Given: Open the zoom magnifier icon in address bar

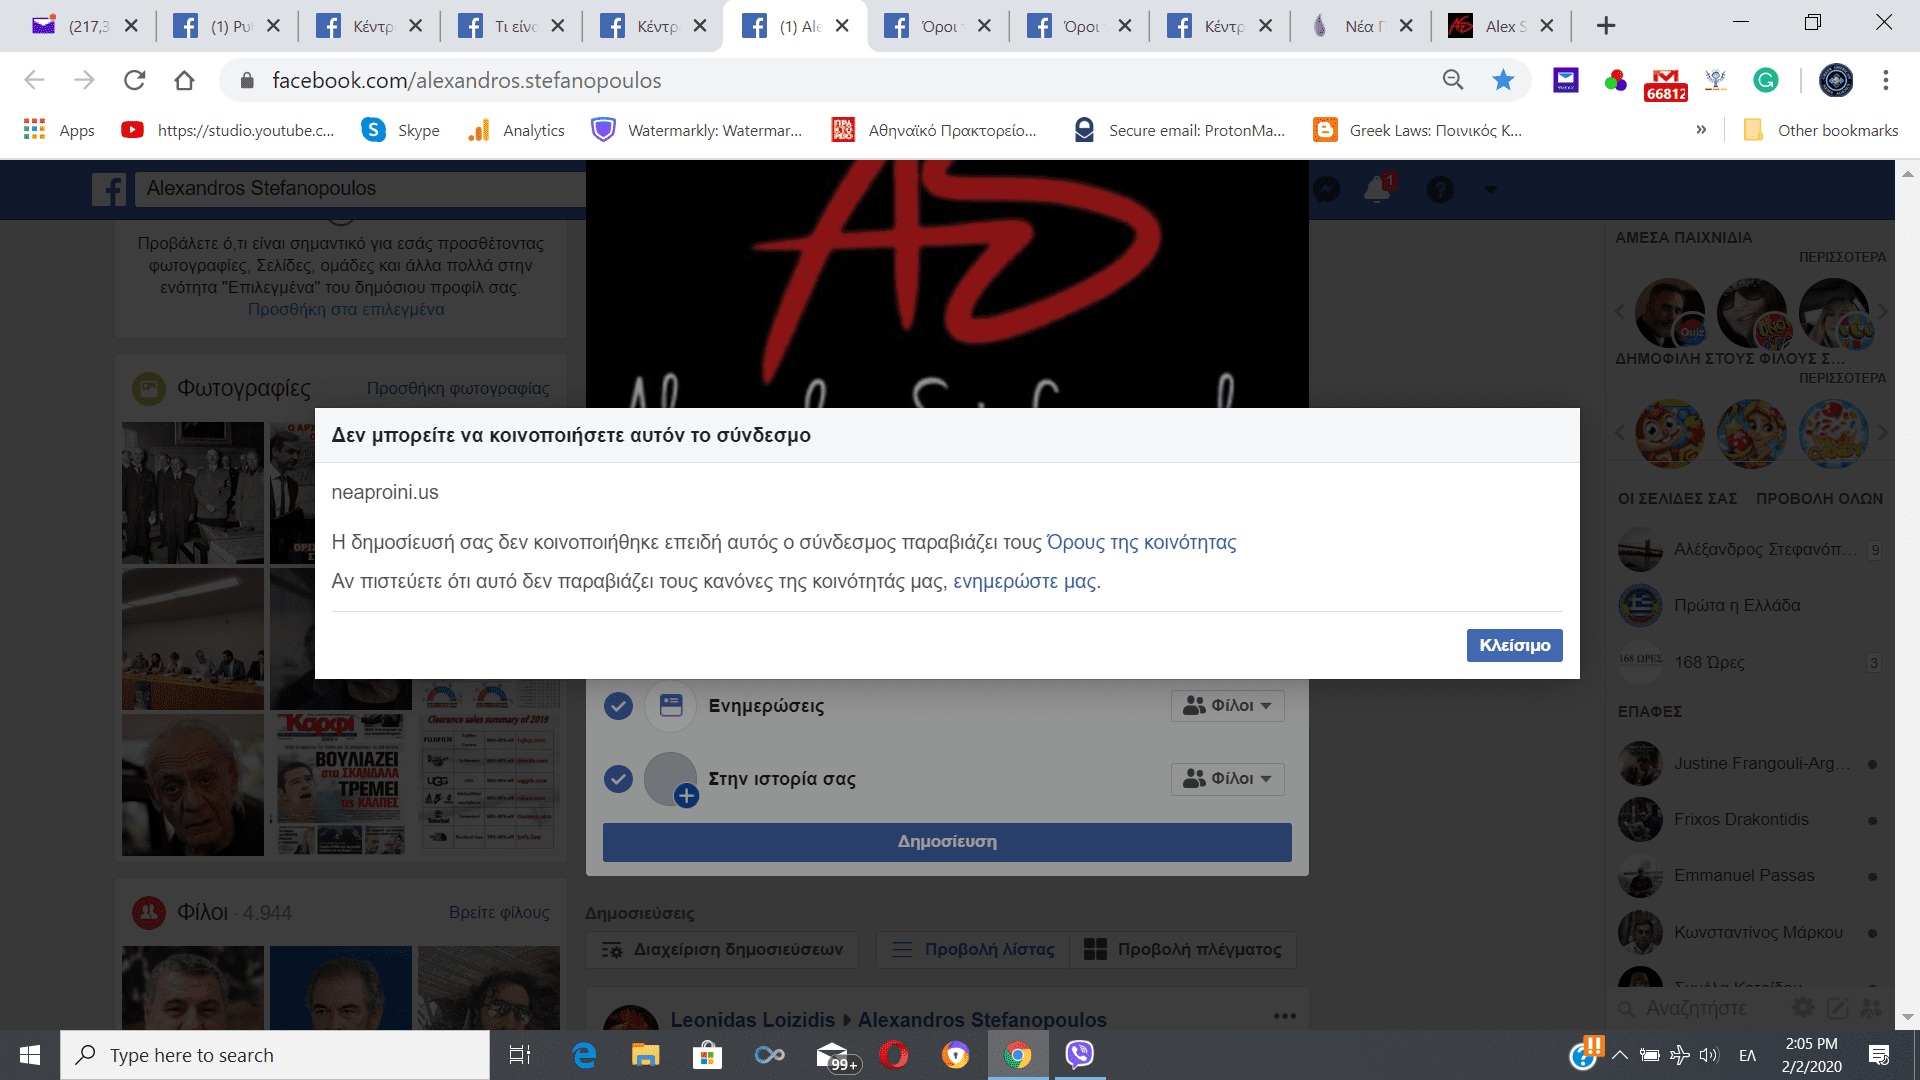Looking at the screenshot, I should [1453, 80].
